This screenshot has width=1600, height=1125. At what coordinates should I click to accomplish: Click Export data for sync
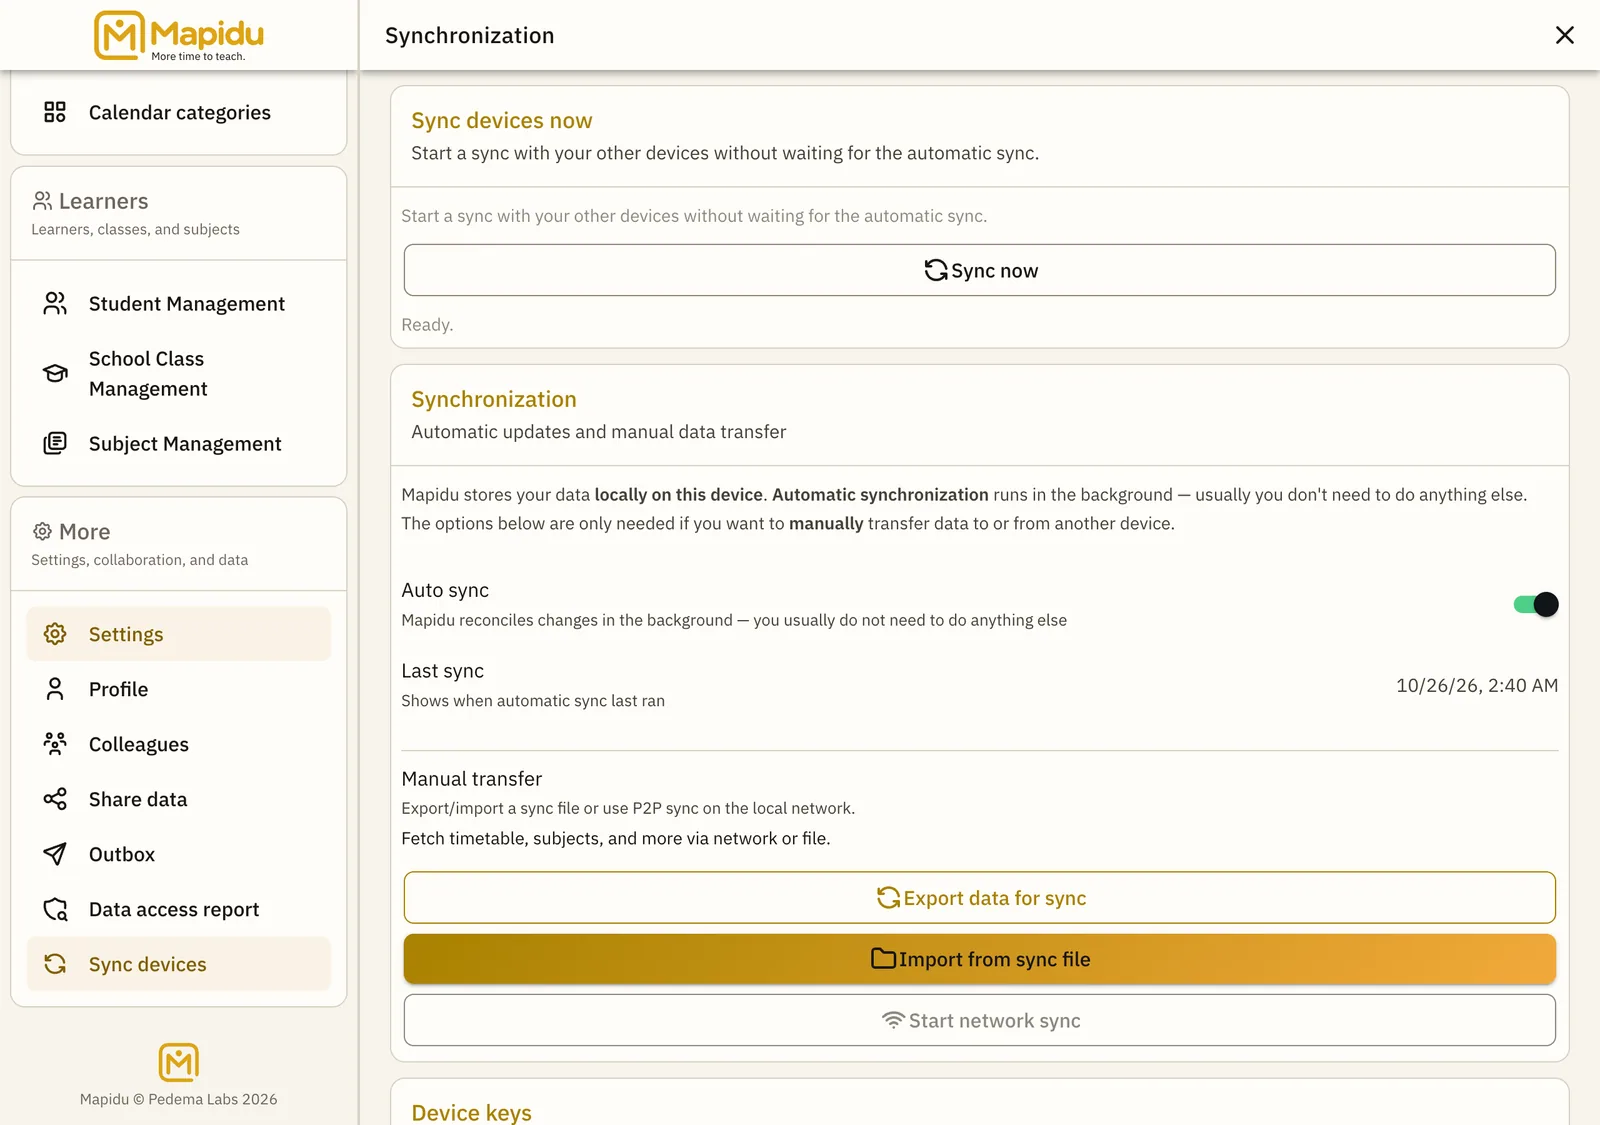point(980,898)
